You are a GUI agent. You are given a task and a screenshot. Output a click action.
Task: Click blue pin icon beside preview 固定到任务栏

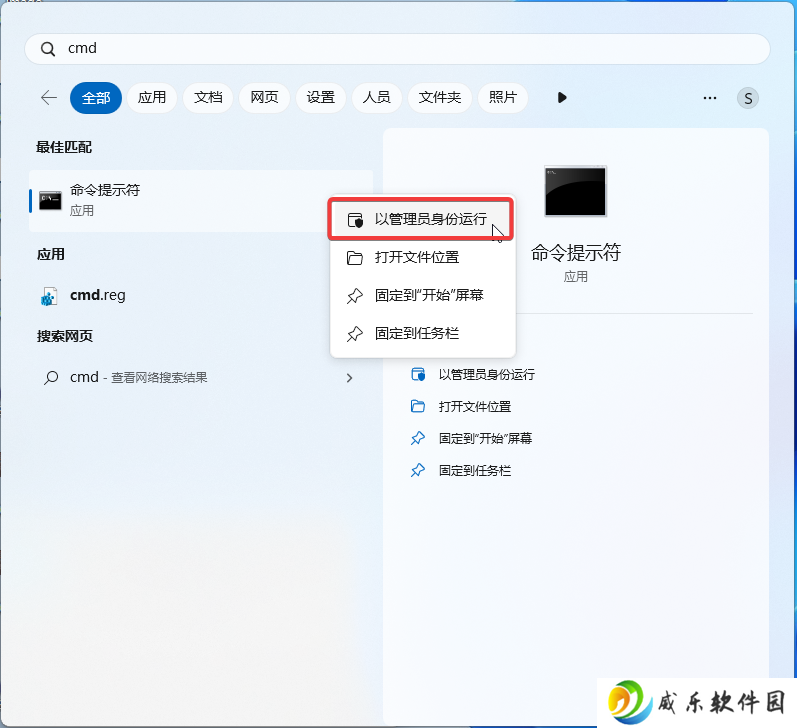(x=418, y=470)
